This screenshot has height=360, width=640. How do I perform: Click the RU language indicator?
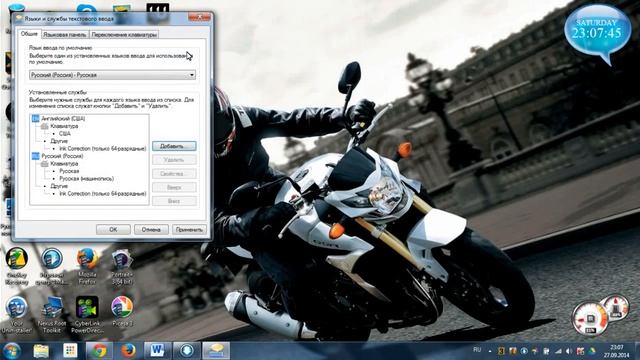tap(477, 350)
